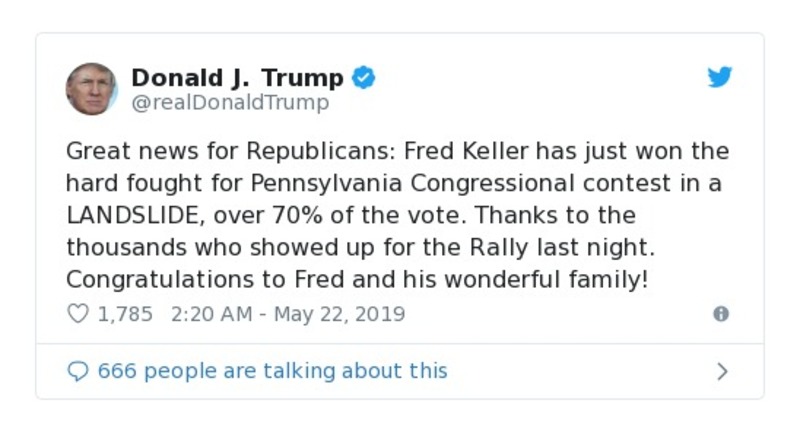The image size is (800, 432).
Task: Click the speech bubble reply icon
Action: point(77,371)
